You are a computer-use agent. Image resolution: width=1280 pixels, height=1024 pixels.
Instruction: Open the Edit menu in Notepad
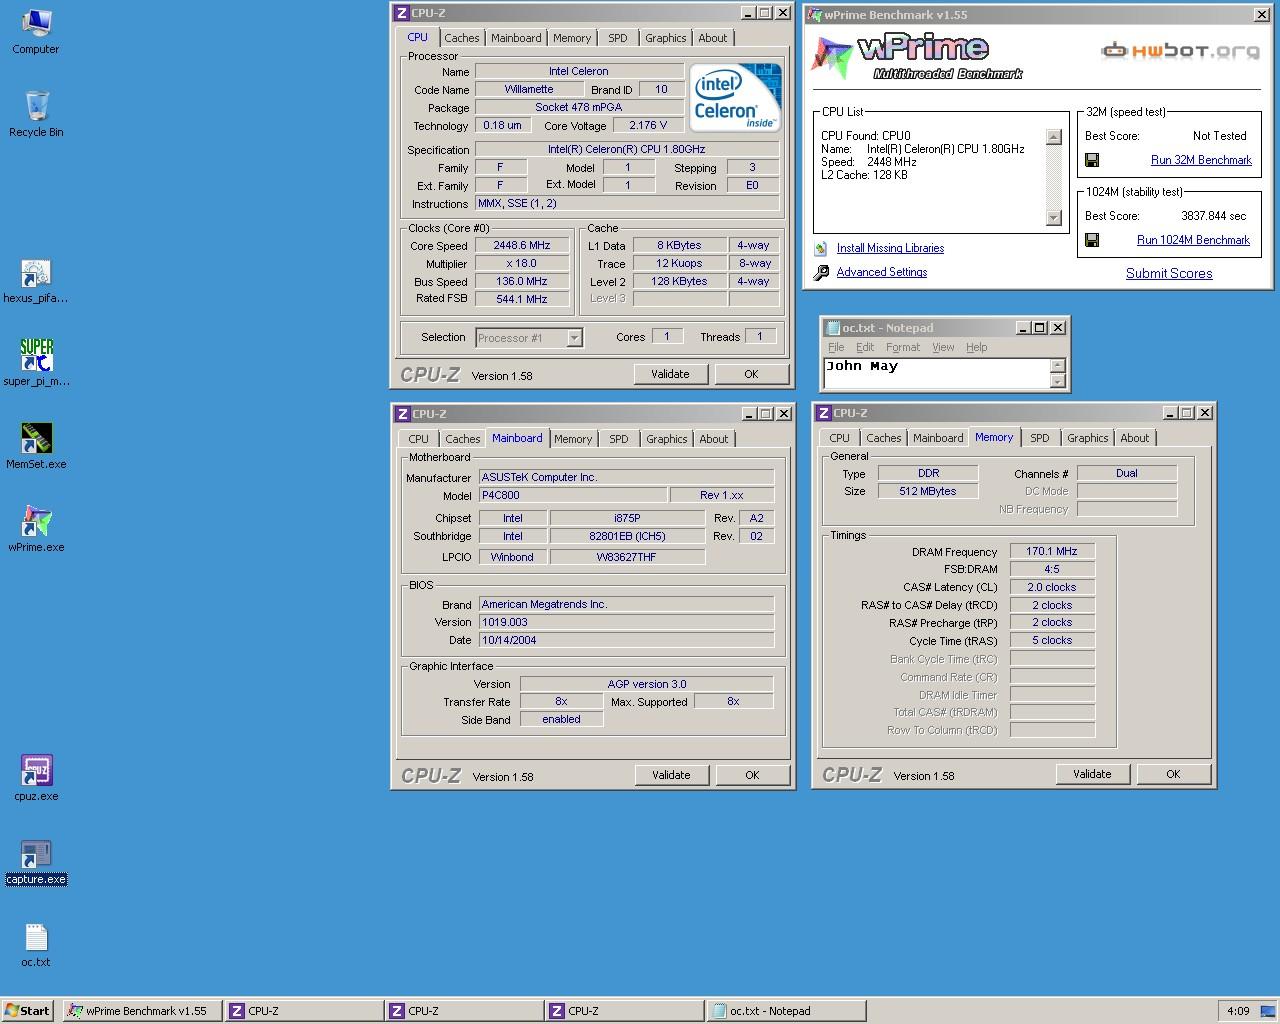(865, 347)
